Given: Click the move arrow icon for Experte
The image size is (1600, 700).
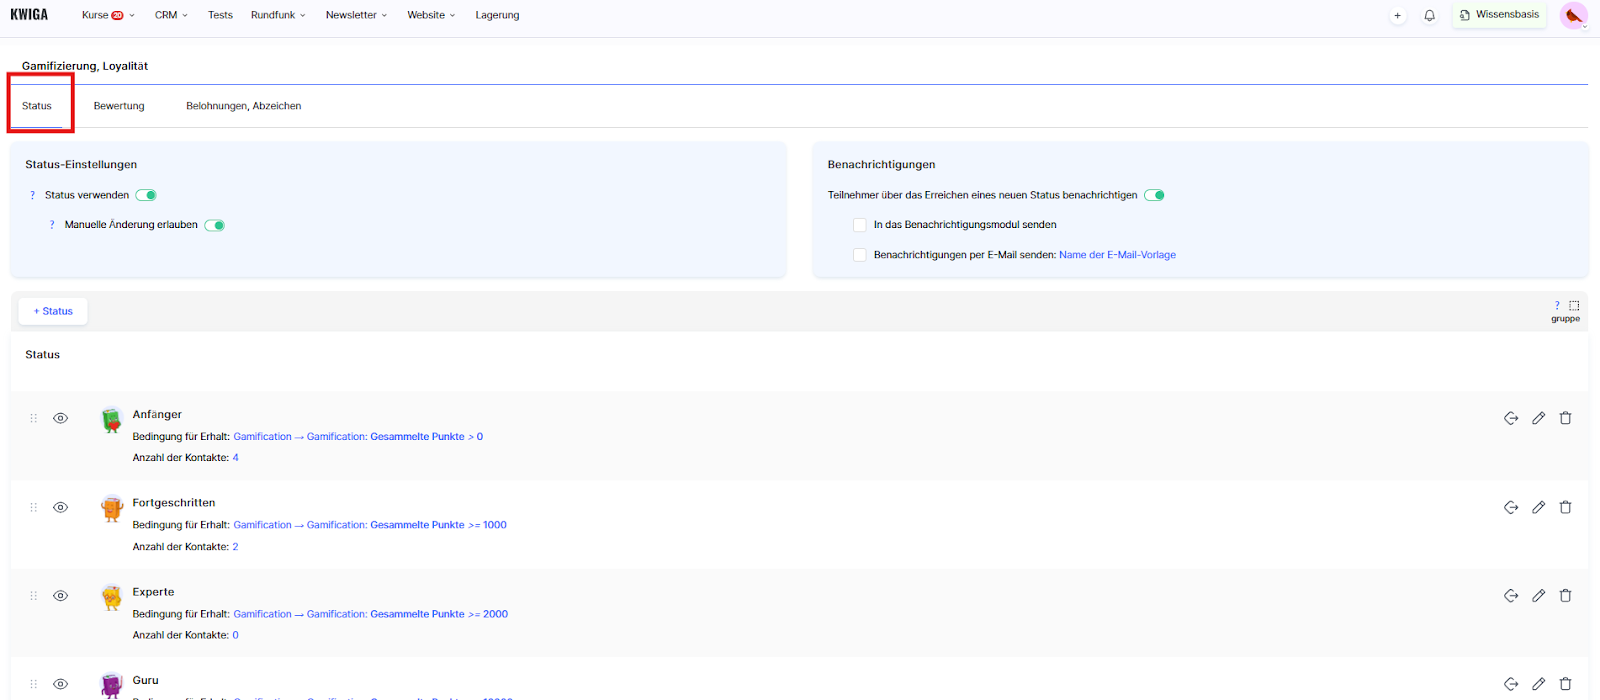Looking at the screenshot, I should coord(1511,596).
